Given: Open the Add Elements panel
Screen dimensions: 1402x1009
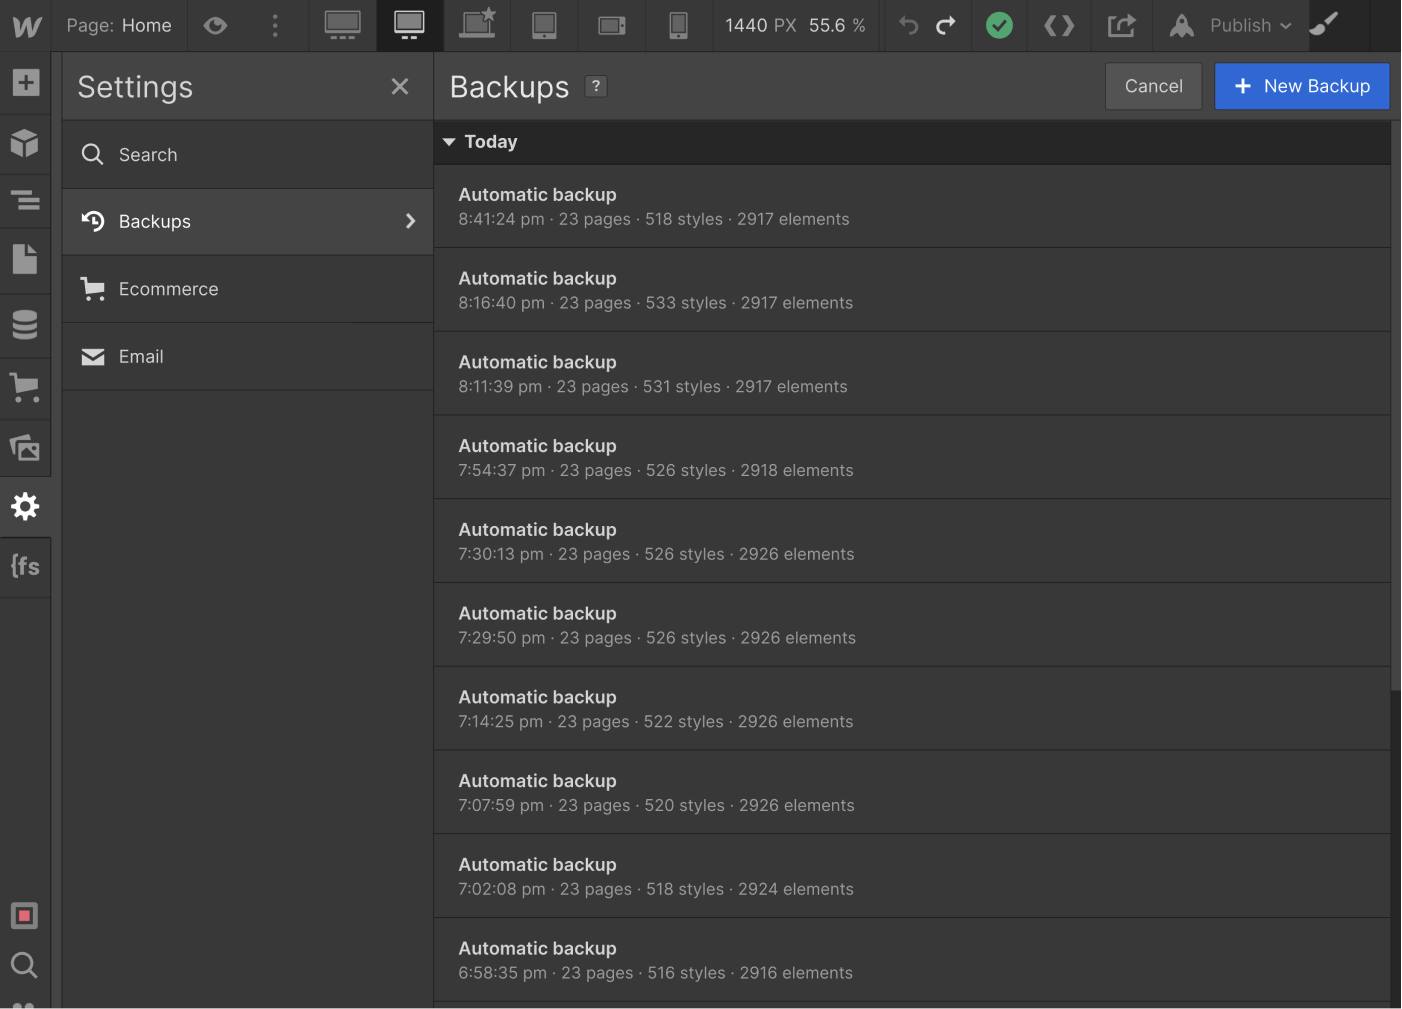Looking at the screenshot, I should [x=25, y=84].
